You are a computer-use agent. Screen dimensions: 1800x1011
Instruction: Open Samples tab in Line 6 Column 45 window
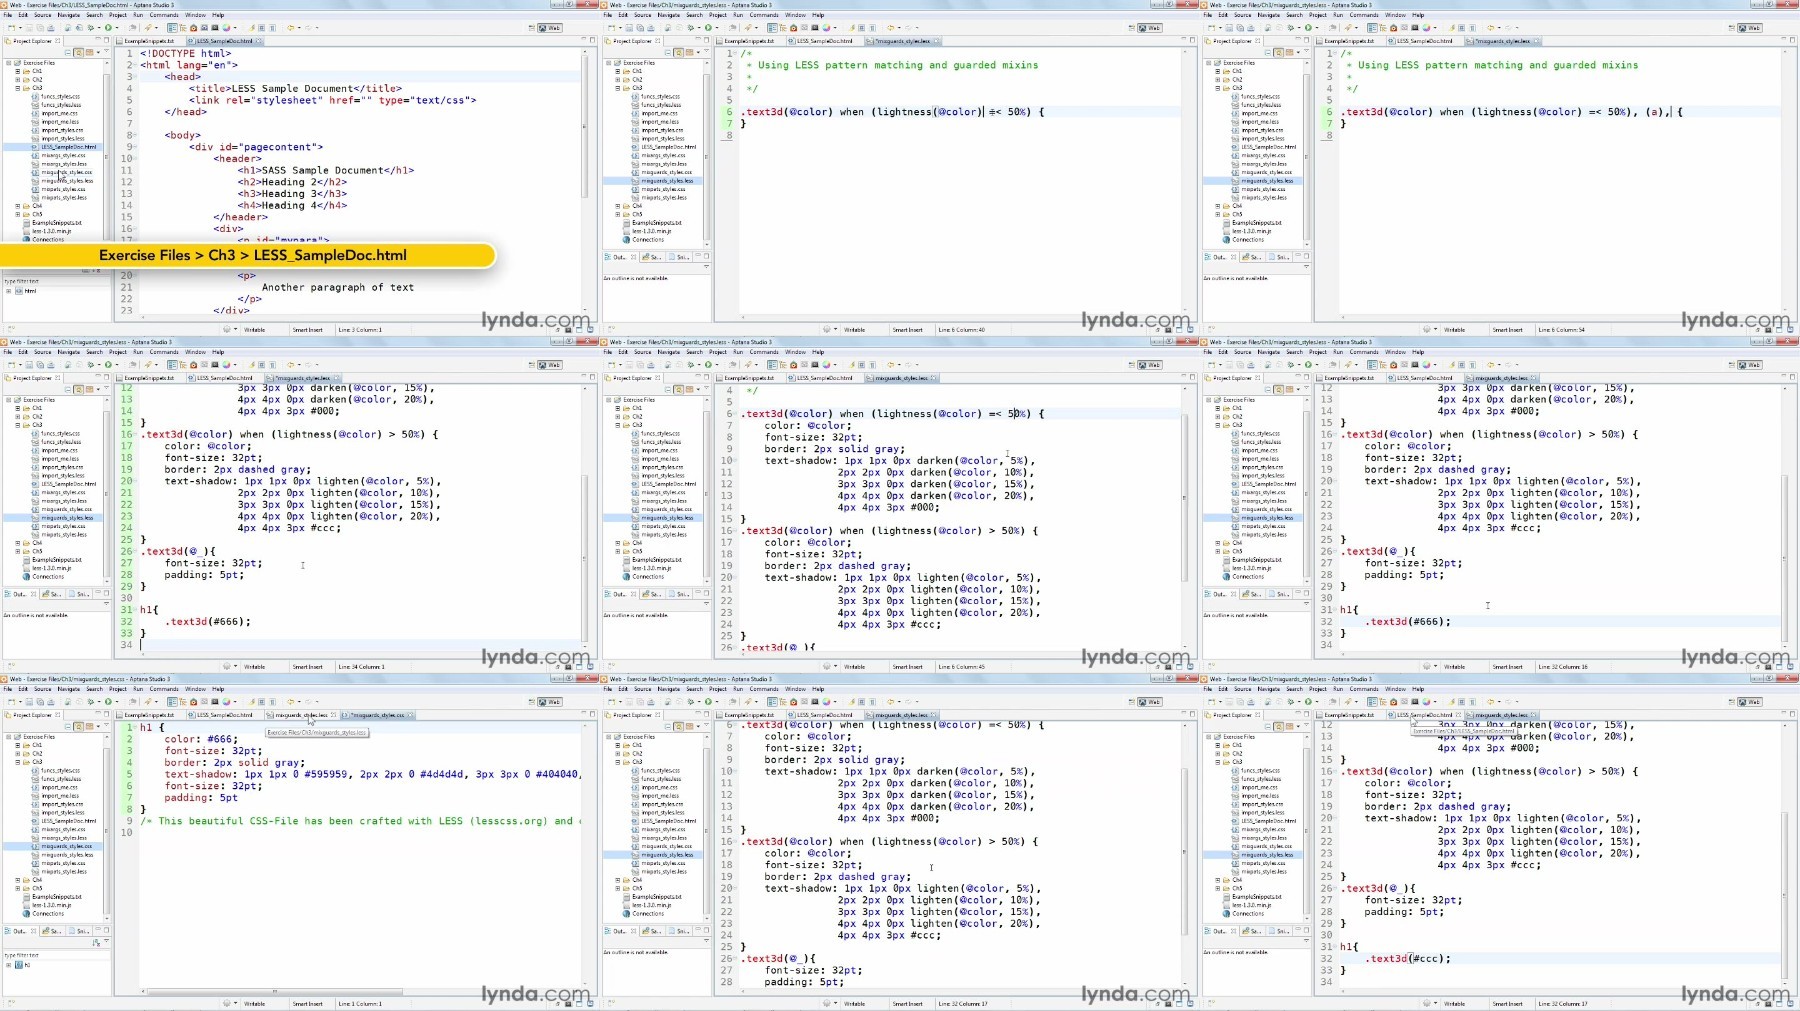[653, 594]
